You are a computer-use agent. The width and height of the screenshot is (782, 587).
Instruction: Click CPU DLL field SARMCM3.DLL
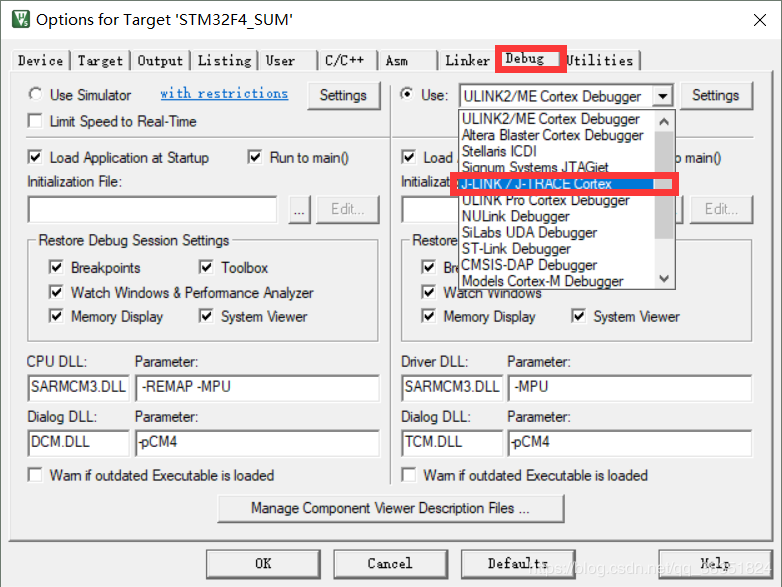78,388
